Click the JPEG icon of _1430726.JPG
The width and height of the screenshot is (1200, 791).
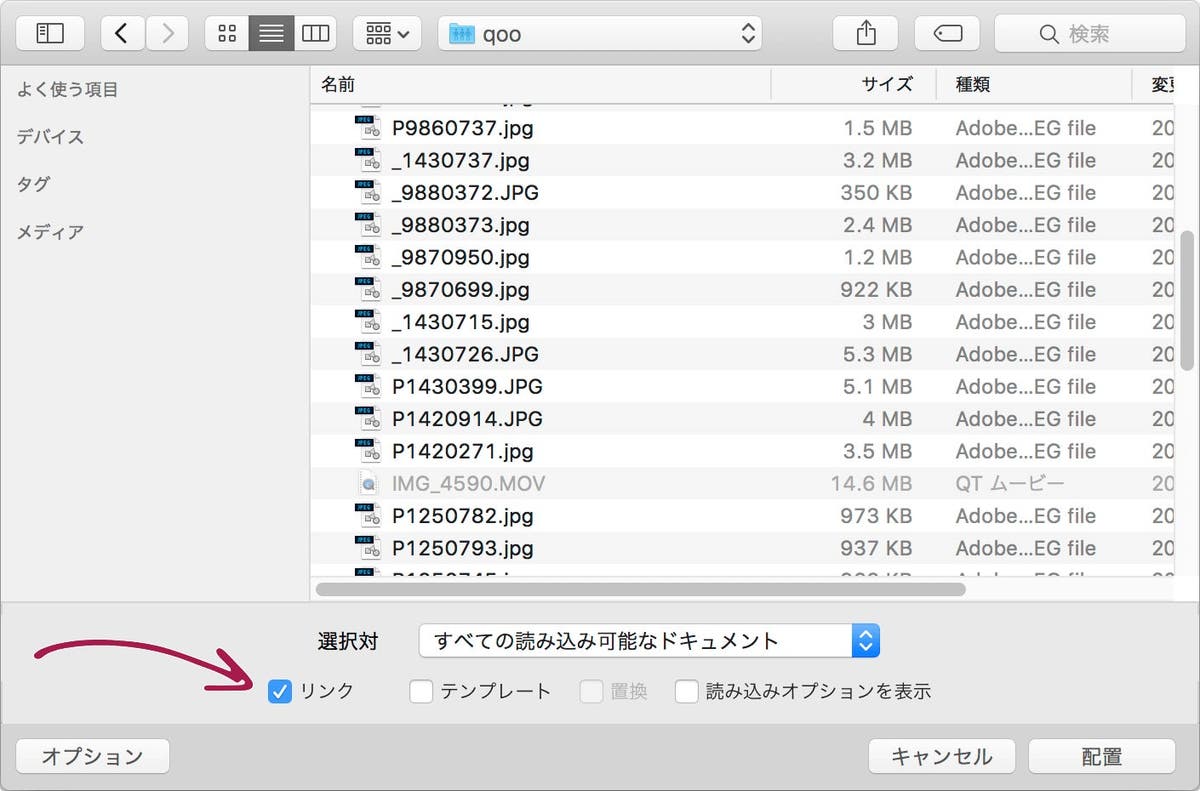coord(368,354)
